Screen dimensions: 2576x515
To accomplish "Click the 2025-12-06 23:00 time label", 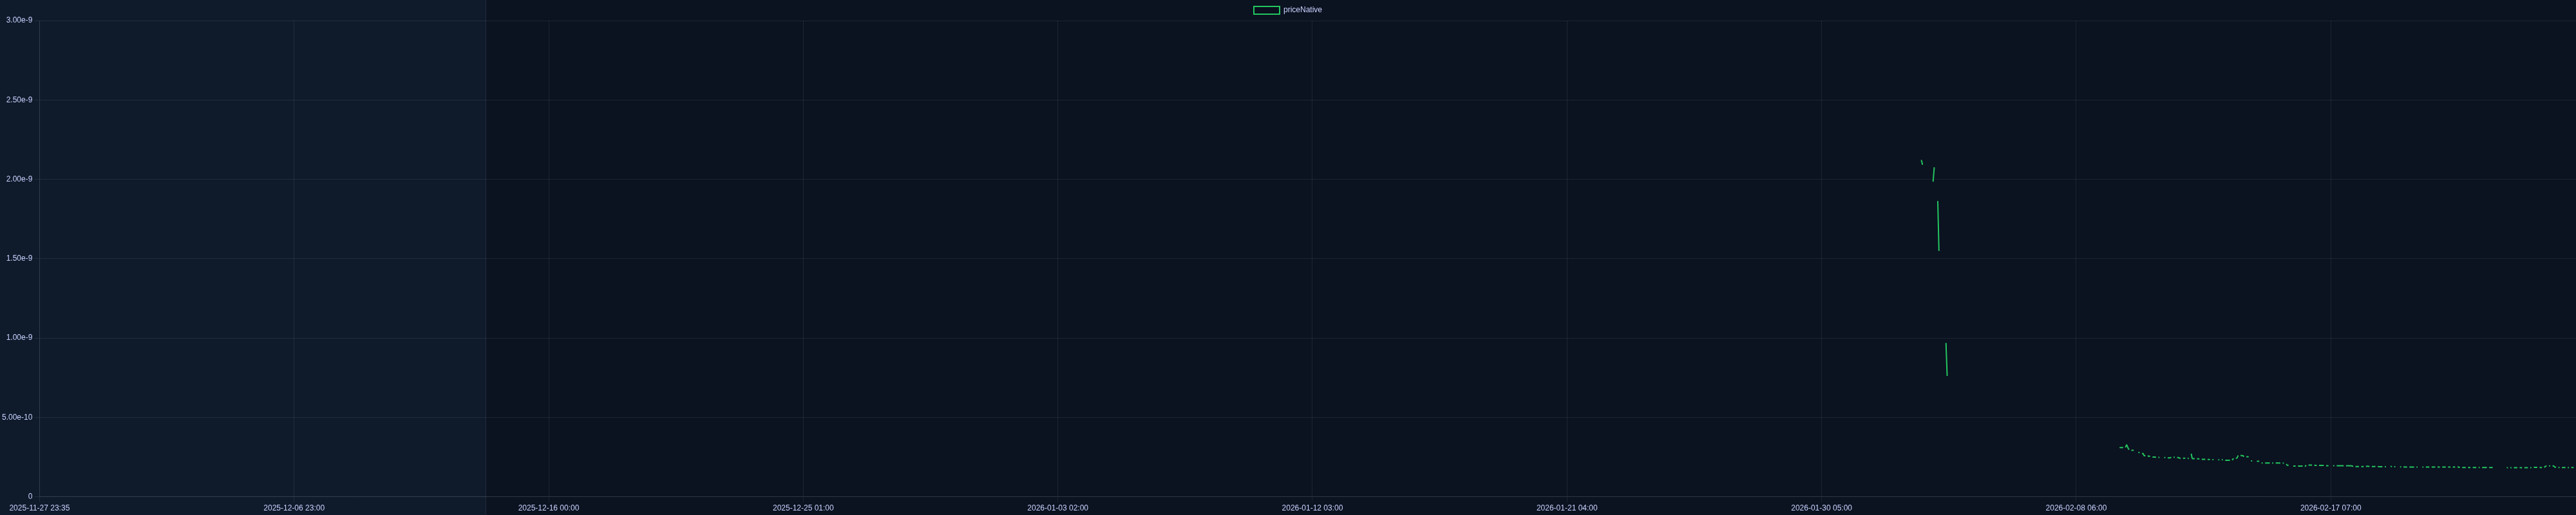I will coord(294,508).
